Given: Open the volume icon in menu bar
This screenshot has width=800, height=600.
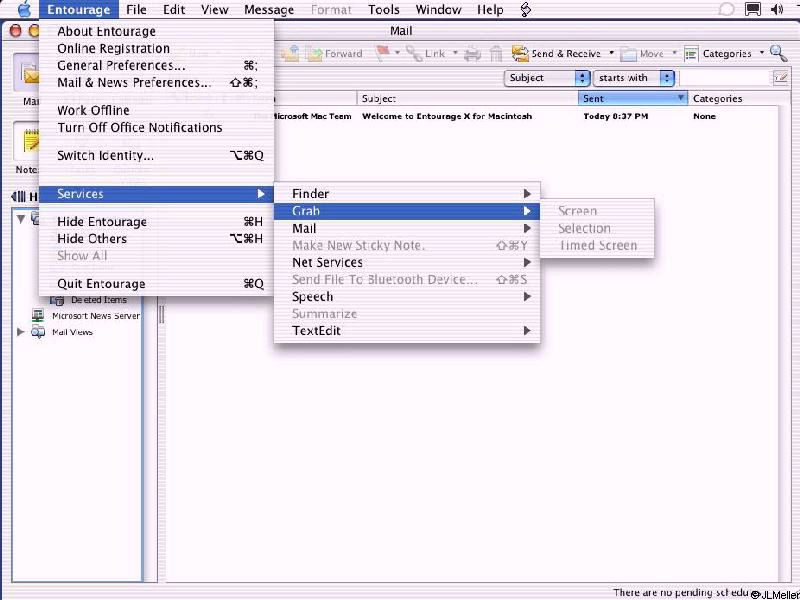Looking at the screenshot, I should tap(777, 10).
